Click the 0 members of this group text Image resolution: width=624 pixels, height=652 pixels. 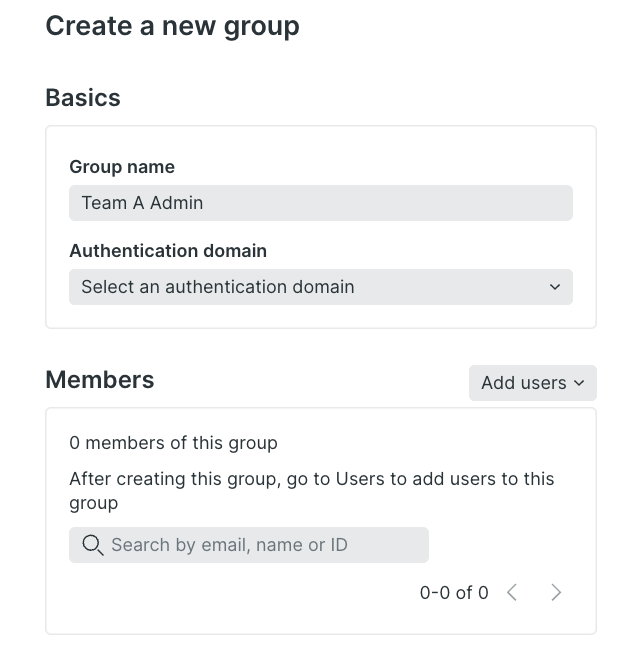coord(173,443)
